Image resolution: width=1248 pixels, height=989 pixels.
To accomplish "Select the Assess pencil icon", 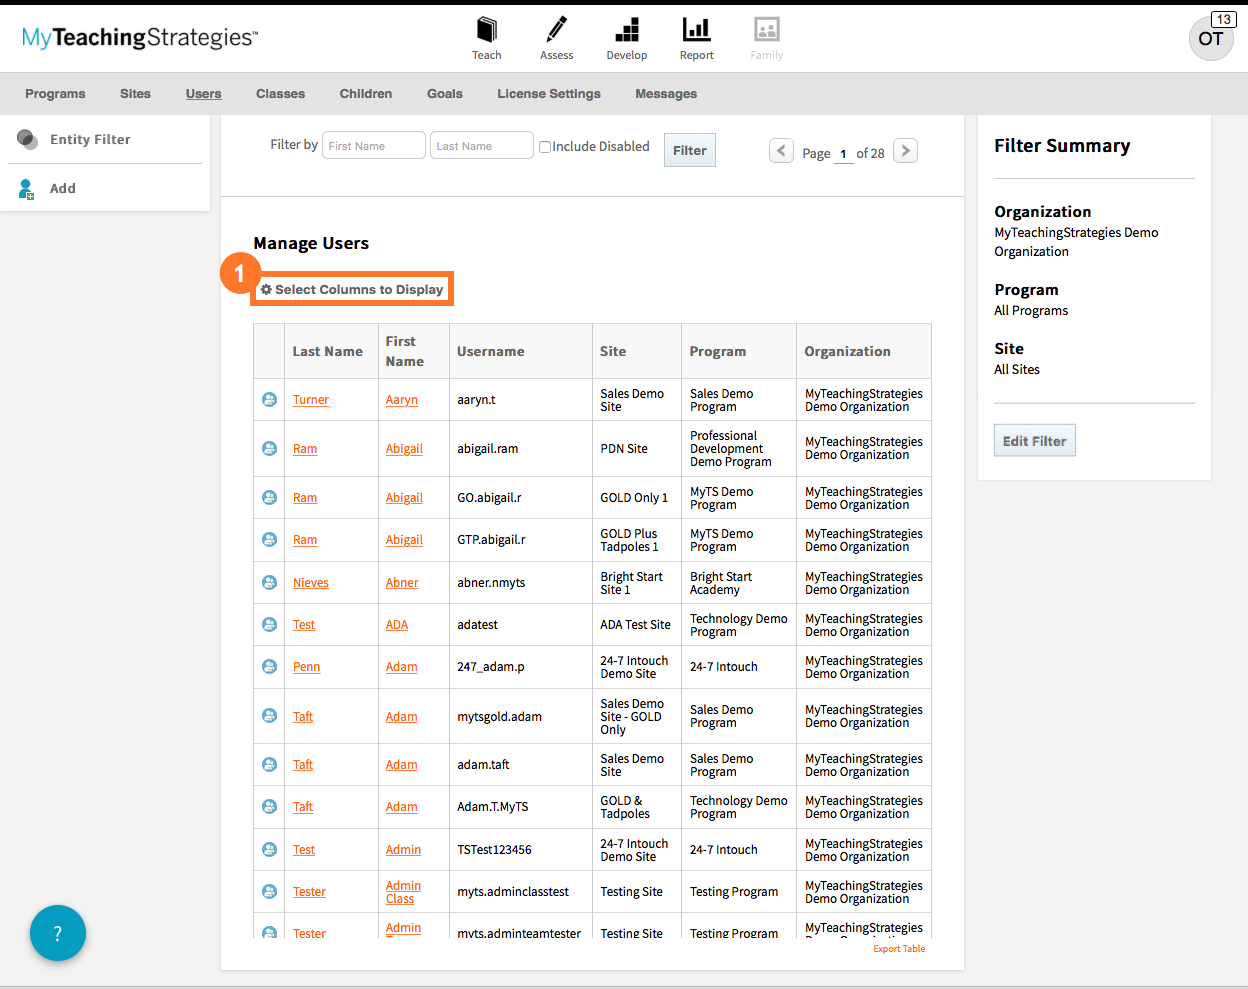I will (556, 30).
